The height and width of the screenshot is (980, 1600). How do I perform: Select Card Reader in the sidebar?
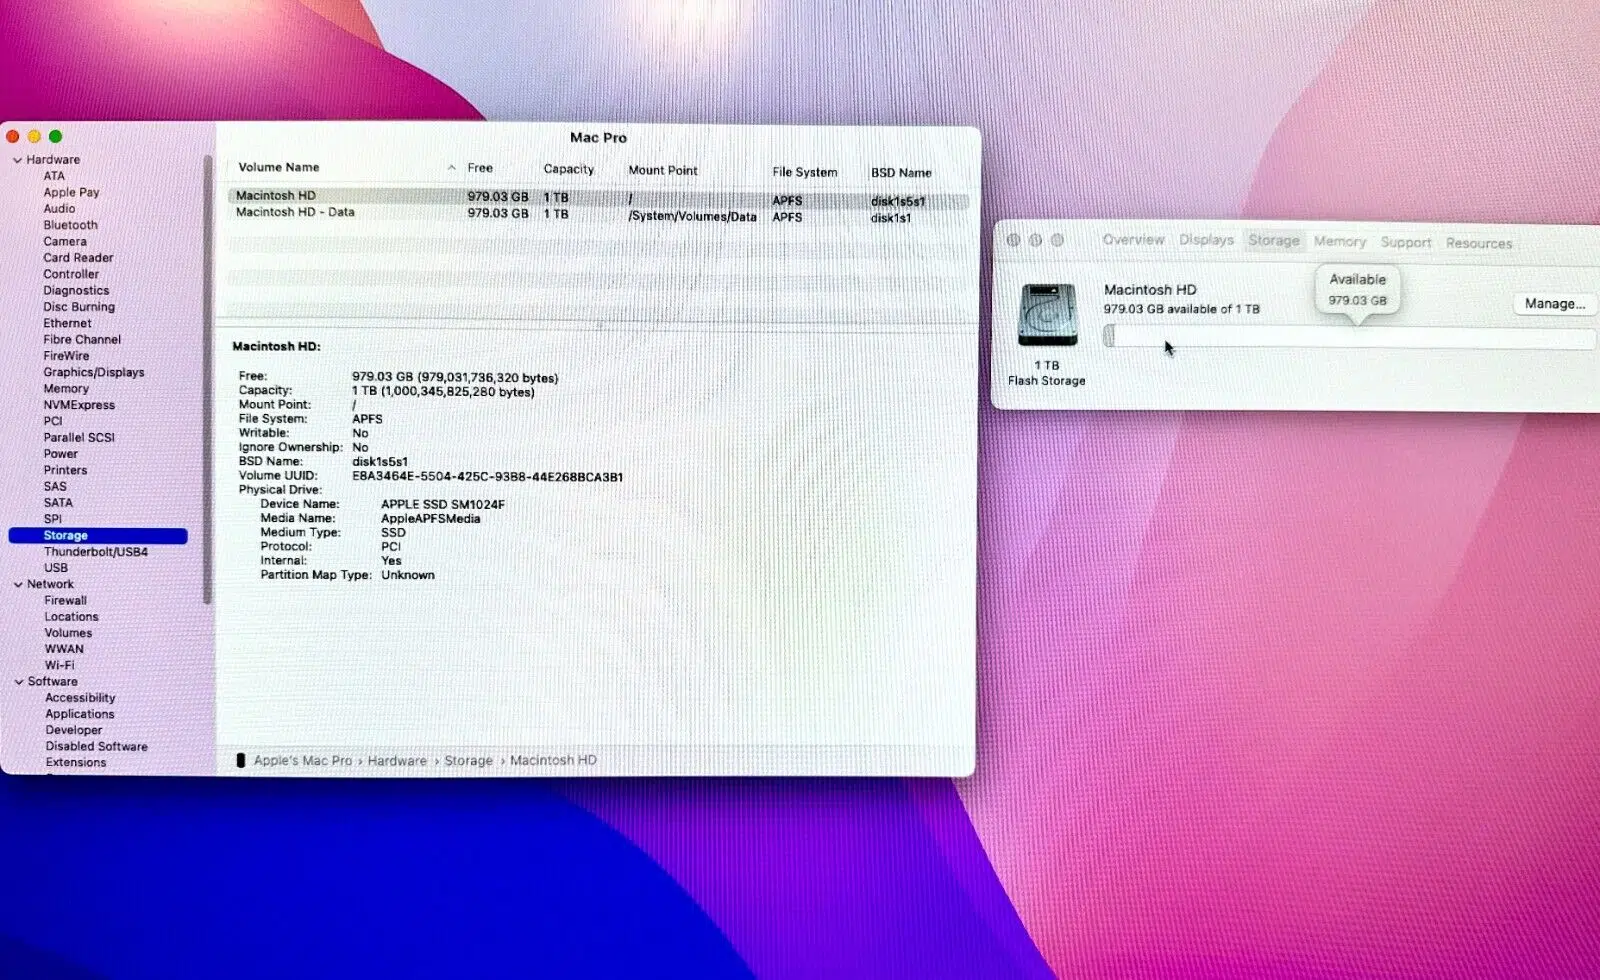click(x=78, y=258)
